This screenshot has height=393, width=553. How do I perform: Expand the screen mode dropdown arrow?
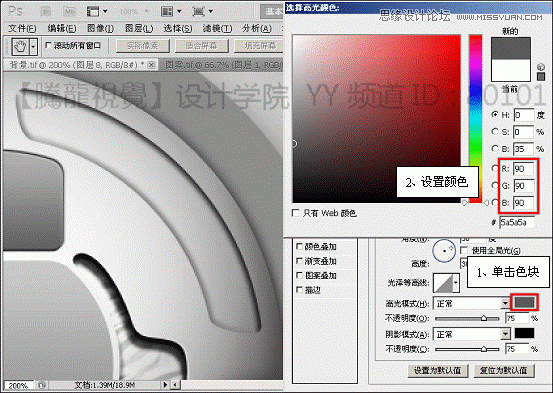(211, 12)
